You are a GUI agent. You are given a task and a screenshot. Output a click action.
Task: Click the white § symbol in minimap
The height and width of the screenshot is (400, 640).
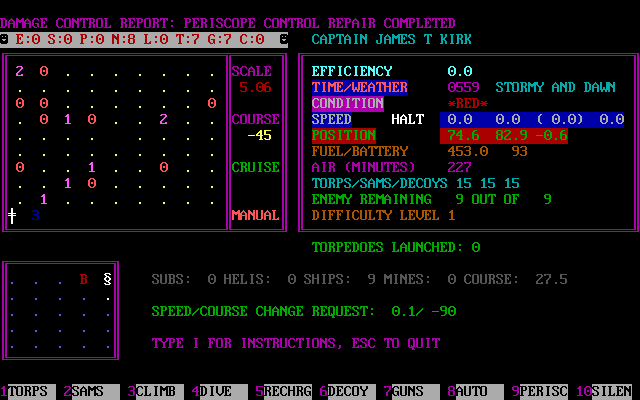click(107, 280)
